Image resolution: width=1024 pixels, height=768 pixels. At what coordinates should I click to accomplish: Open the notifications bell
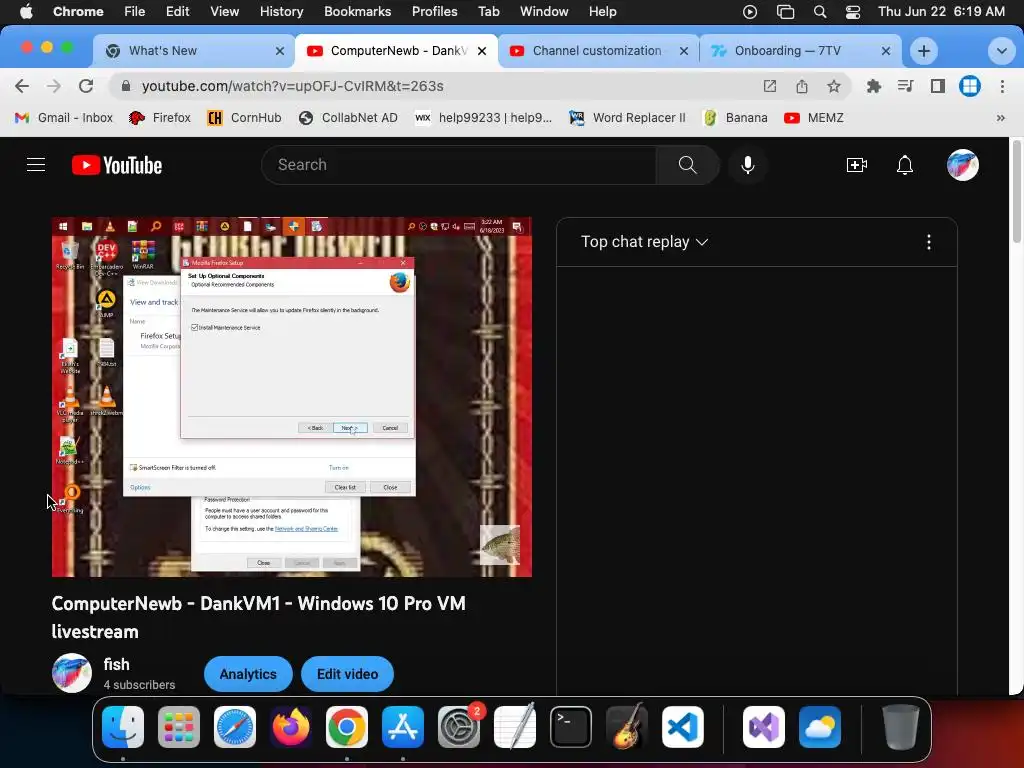[x=904, y=165]
